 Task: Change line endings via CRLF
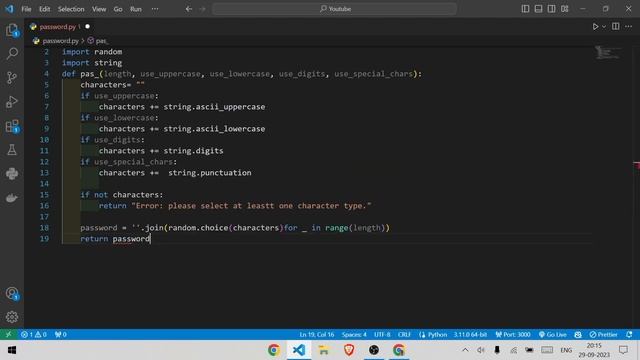click(404, 334)
